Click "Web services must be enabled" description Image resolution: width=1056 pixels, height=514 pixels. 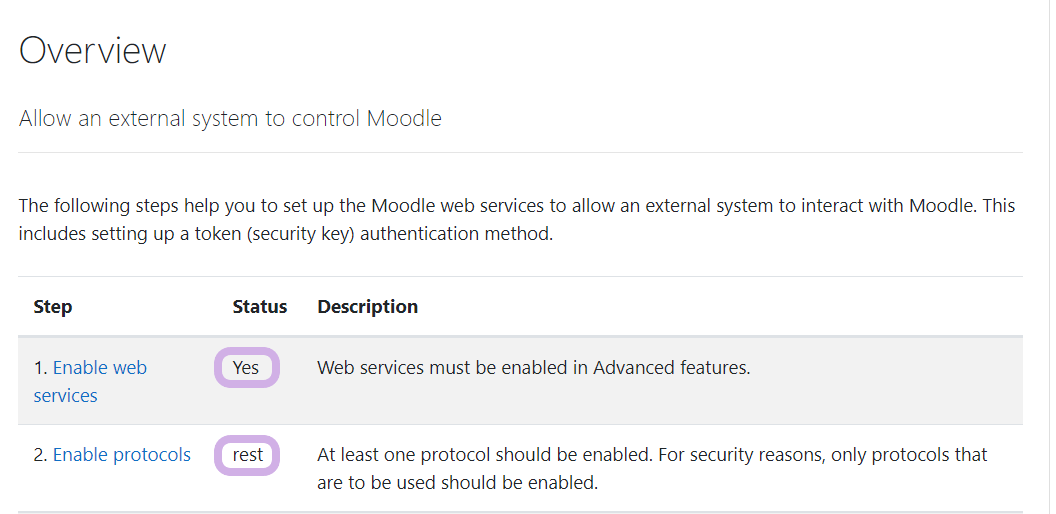tap(453, 368)
